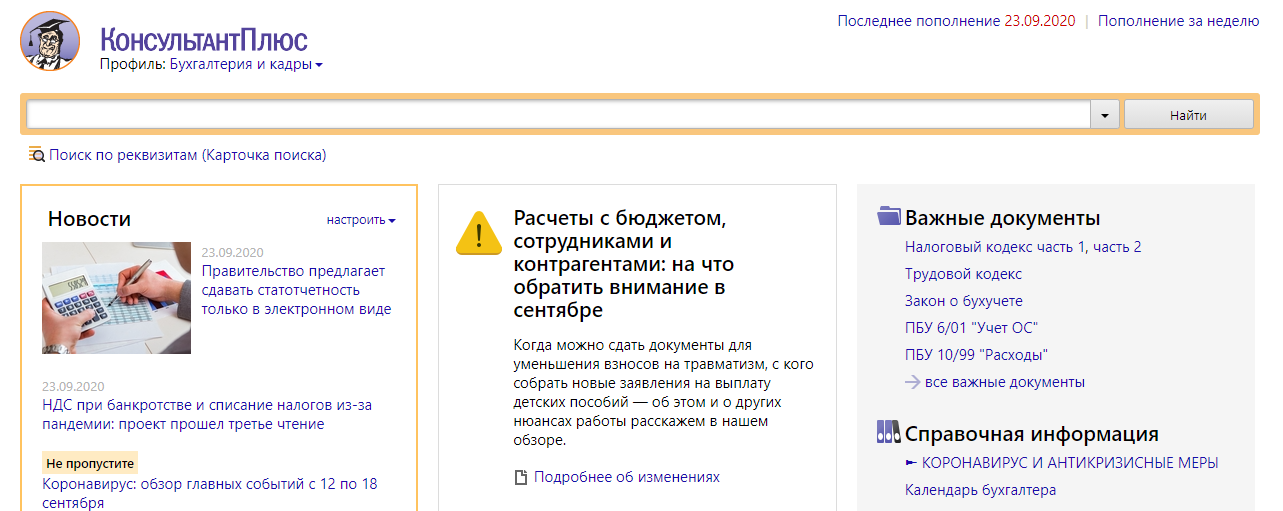This screenshot has width=1283, height=511.
Task: Click document icon beside Подробнее об изменениях
Action: [x=520, y=478]
